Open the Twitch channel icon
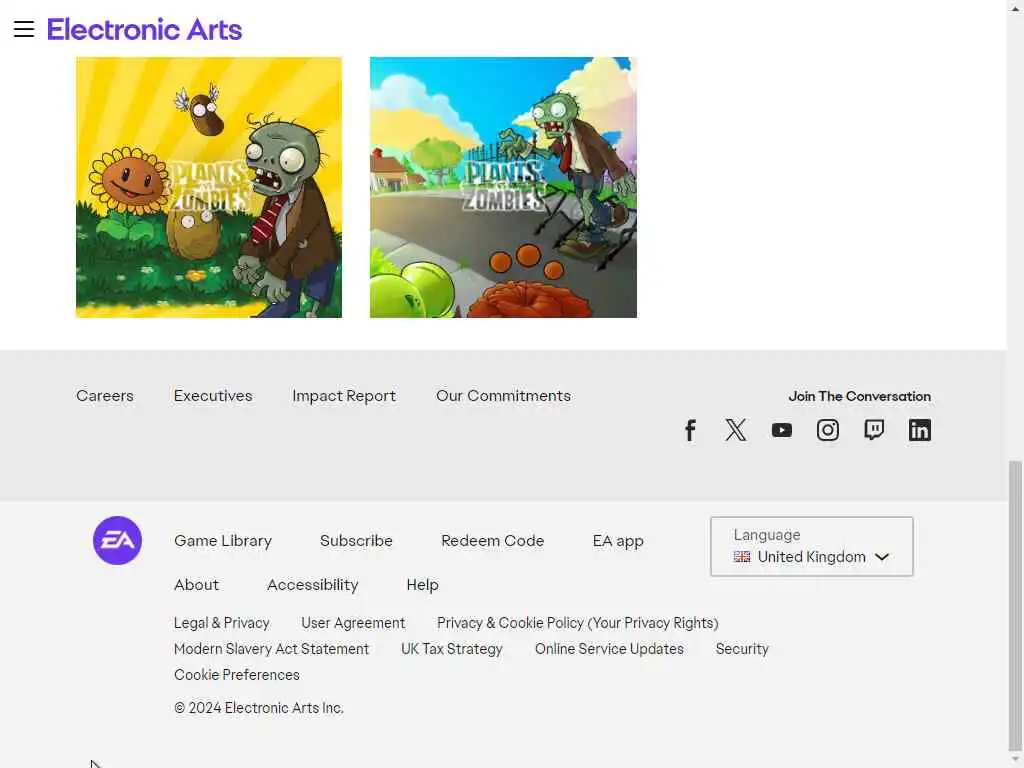This screenshot has width=1024, height=768. (x=874, y=430)
